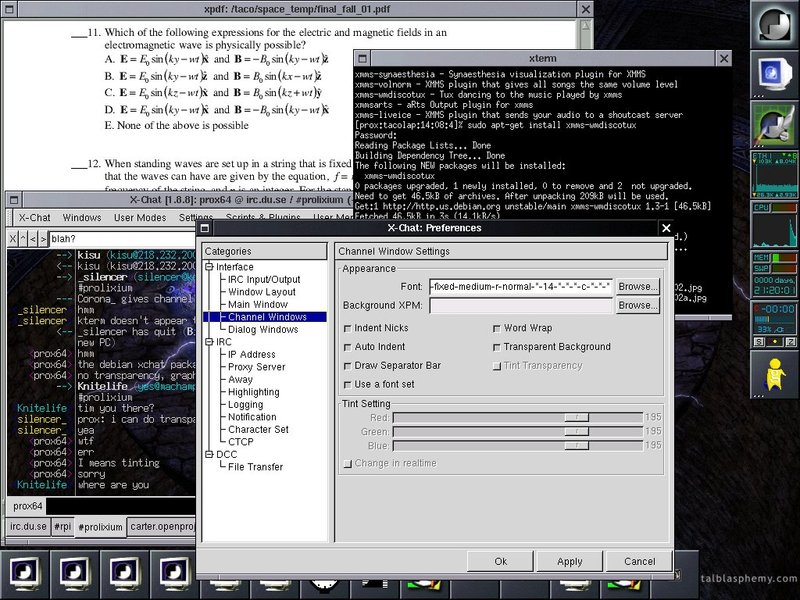Switch to the irc.du.se tab
The width and height of the screenshot is (800, 600).
pos(28,526)
